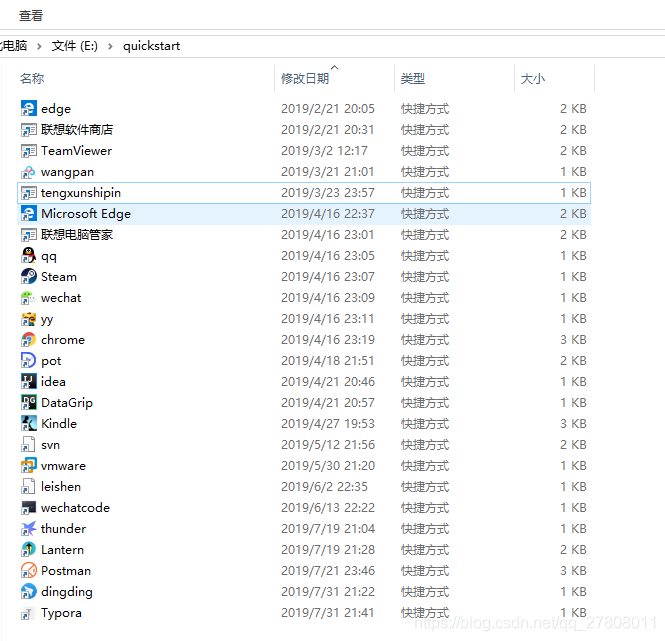Screen dimensions: 665x641
Task: Click the date 2019/4/16 23:19
Action: [x=328, y=339]
